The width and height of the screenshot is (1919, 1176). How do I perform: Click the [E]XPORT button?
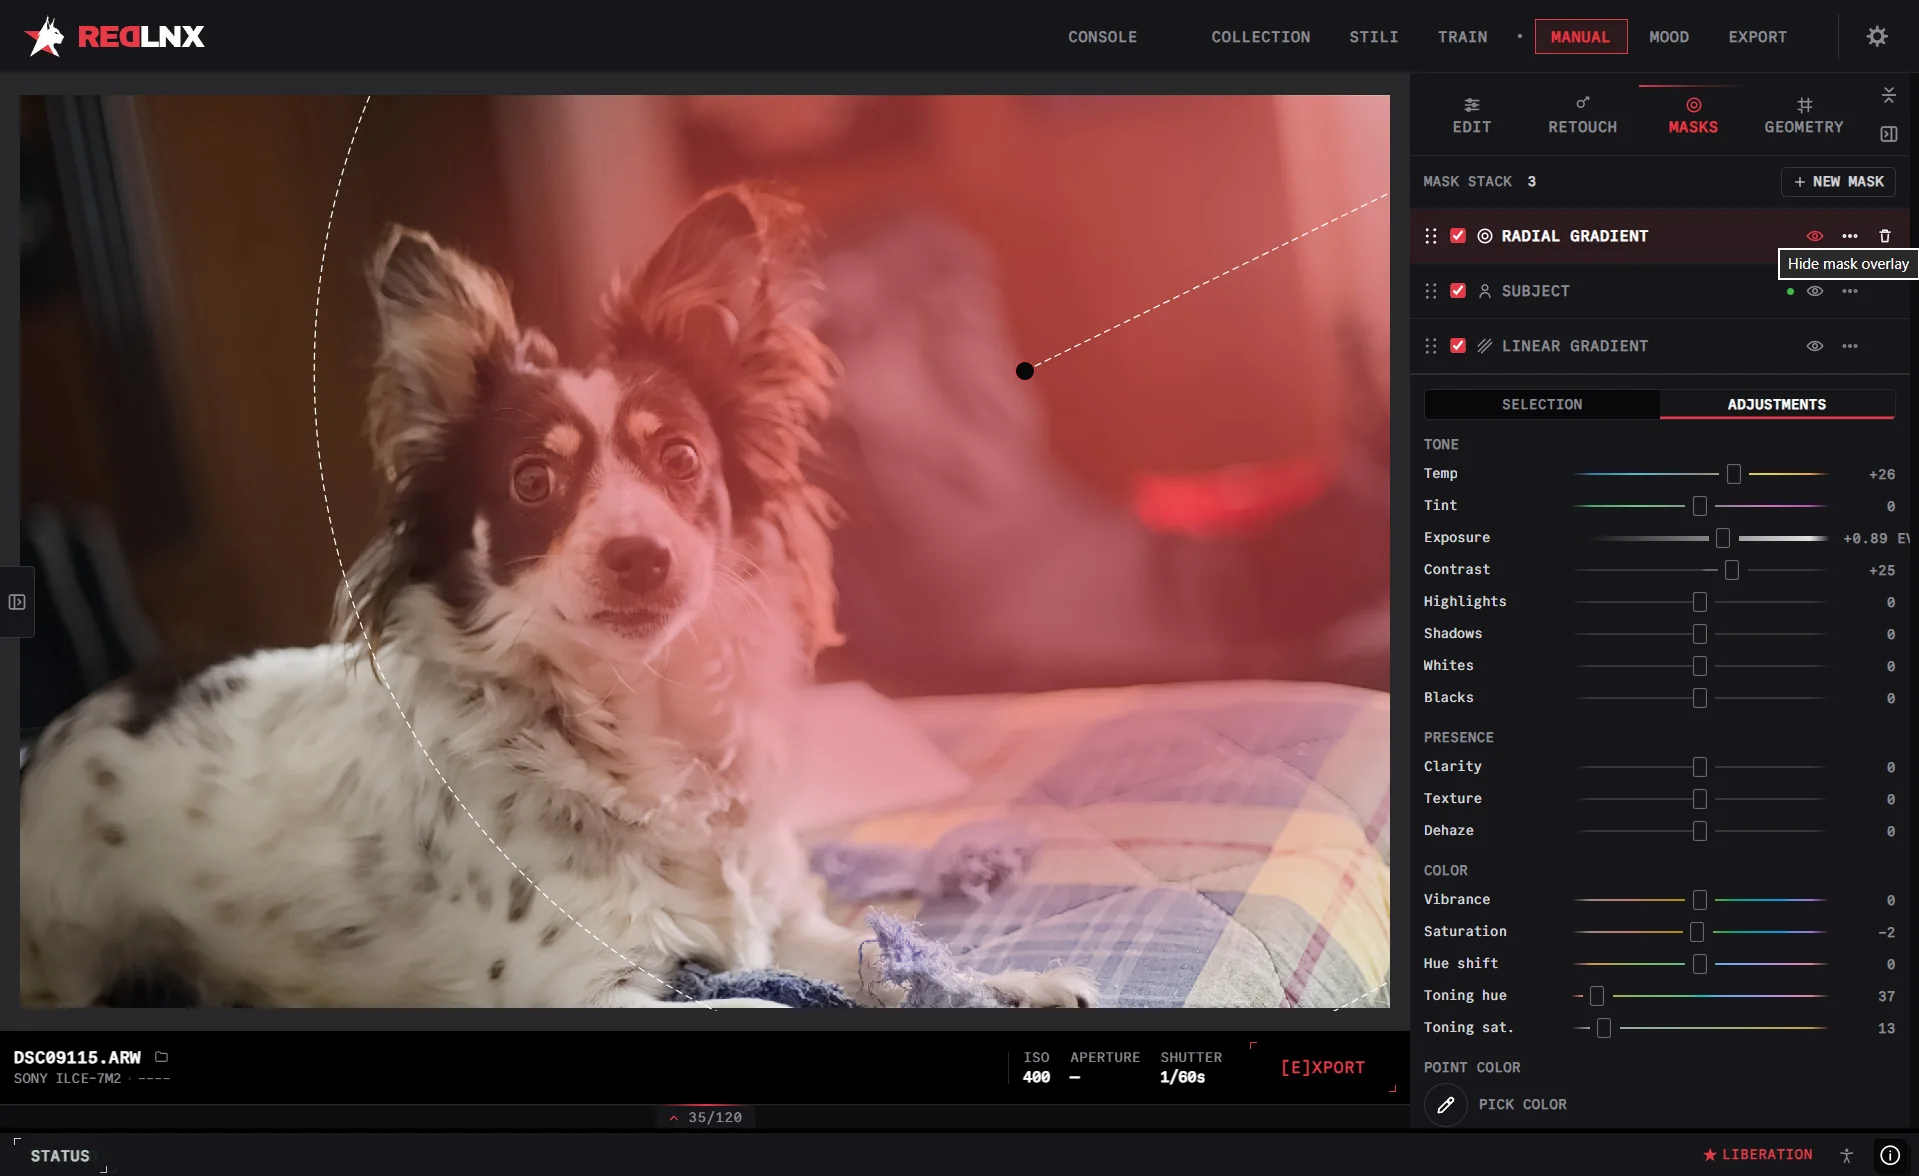[1322, 1068]
